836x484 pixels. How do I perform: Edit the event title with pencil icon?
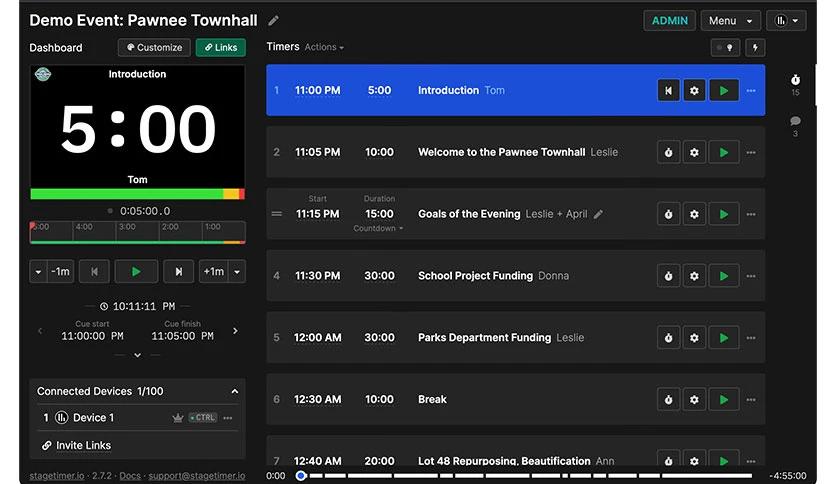(274, 21)
